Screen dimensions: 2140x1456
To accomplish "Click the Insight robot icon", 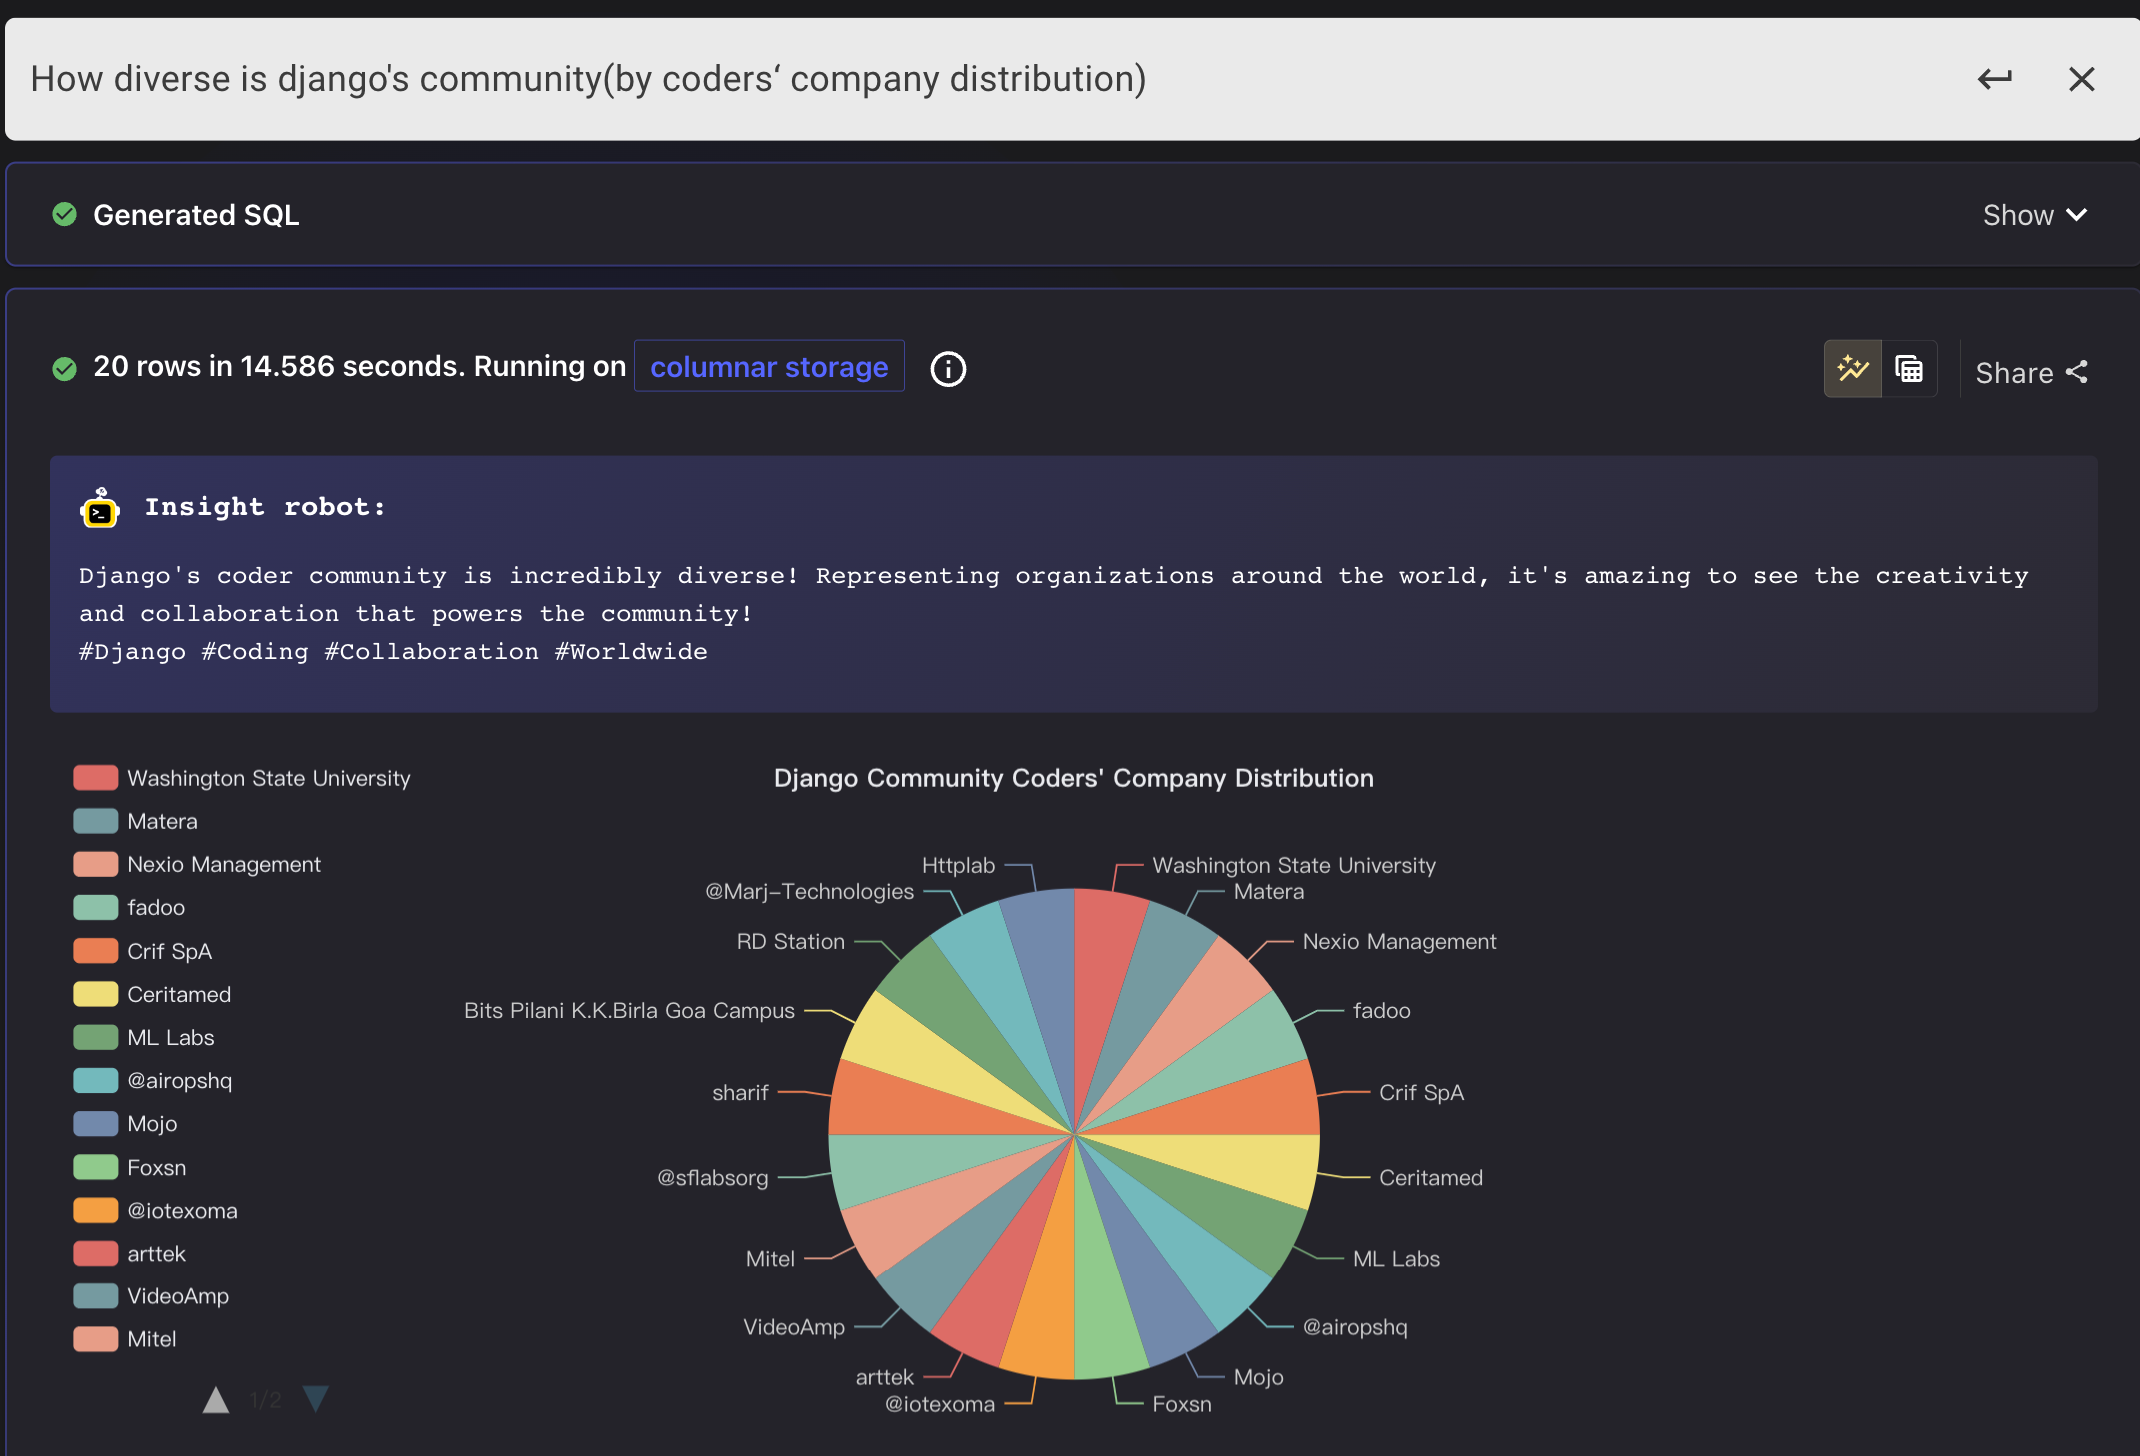I will pos(100,508).
